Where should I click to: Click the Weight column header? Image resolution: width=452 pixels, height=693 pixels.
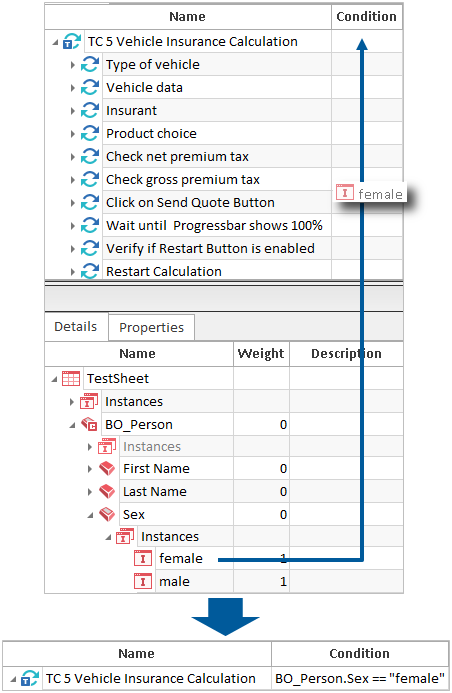click(261, 354)
